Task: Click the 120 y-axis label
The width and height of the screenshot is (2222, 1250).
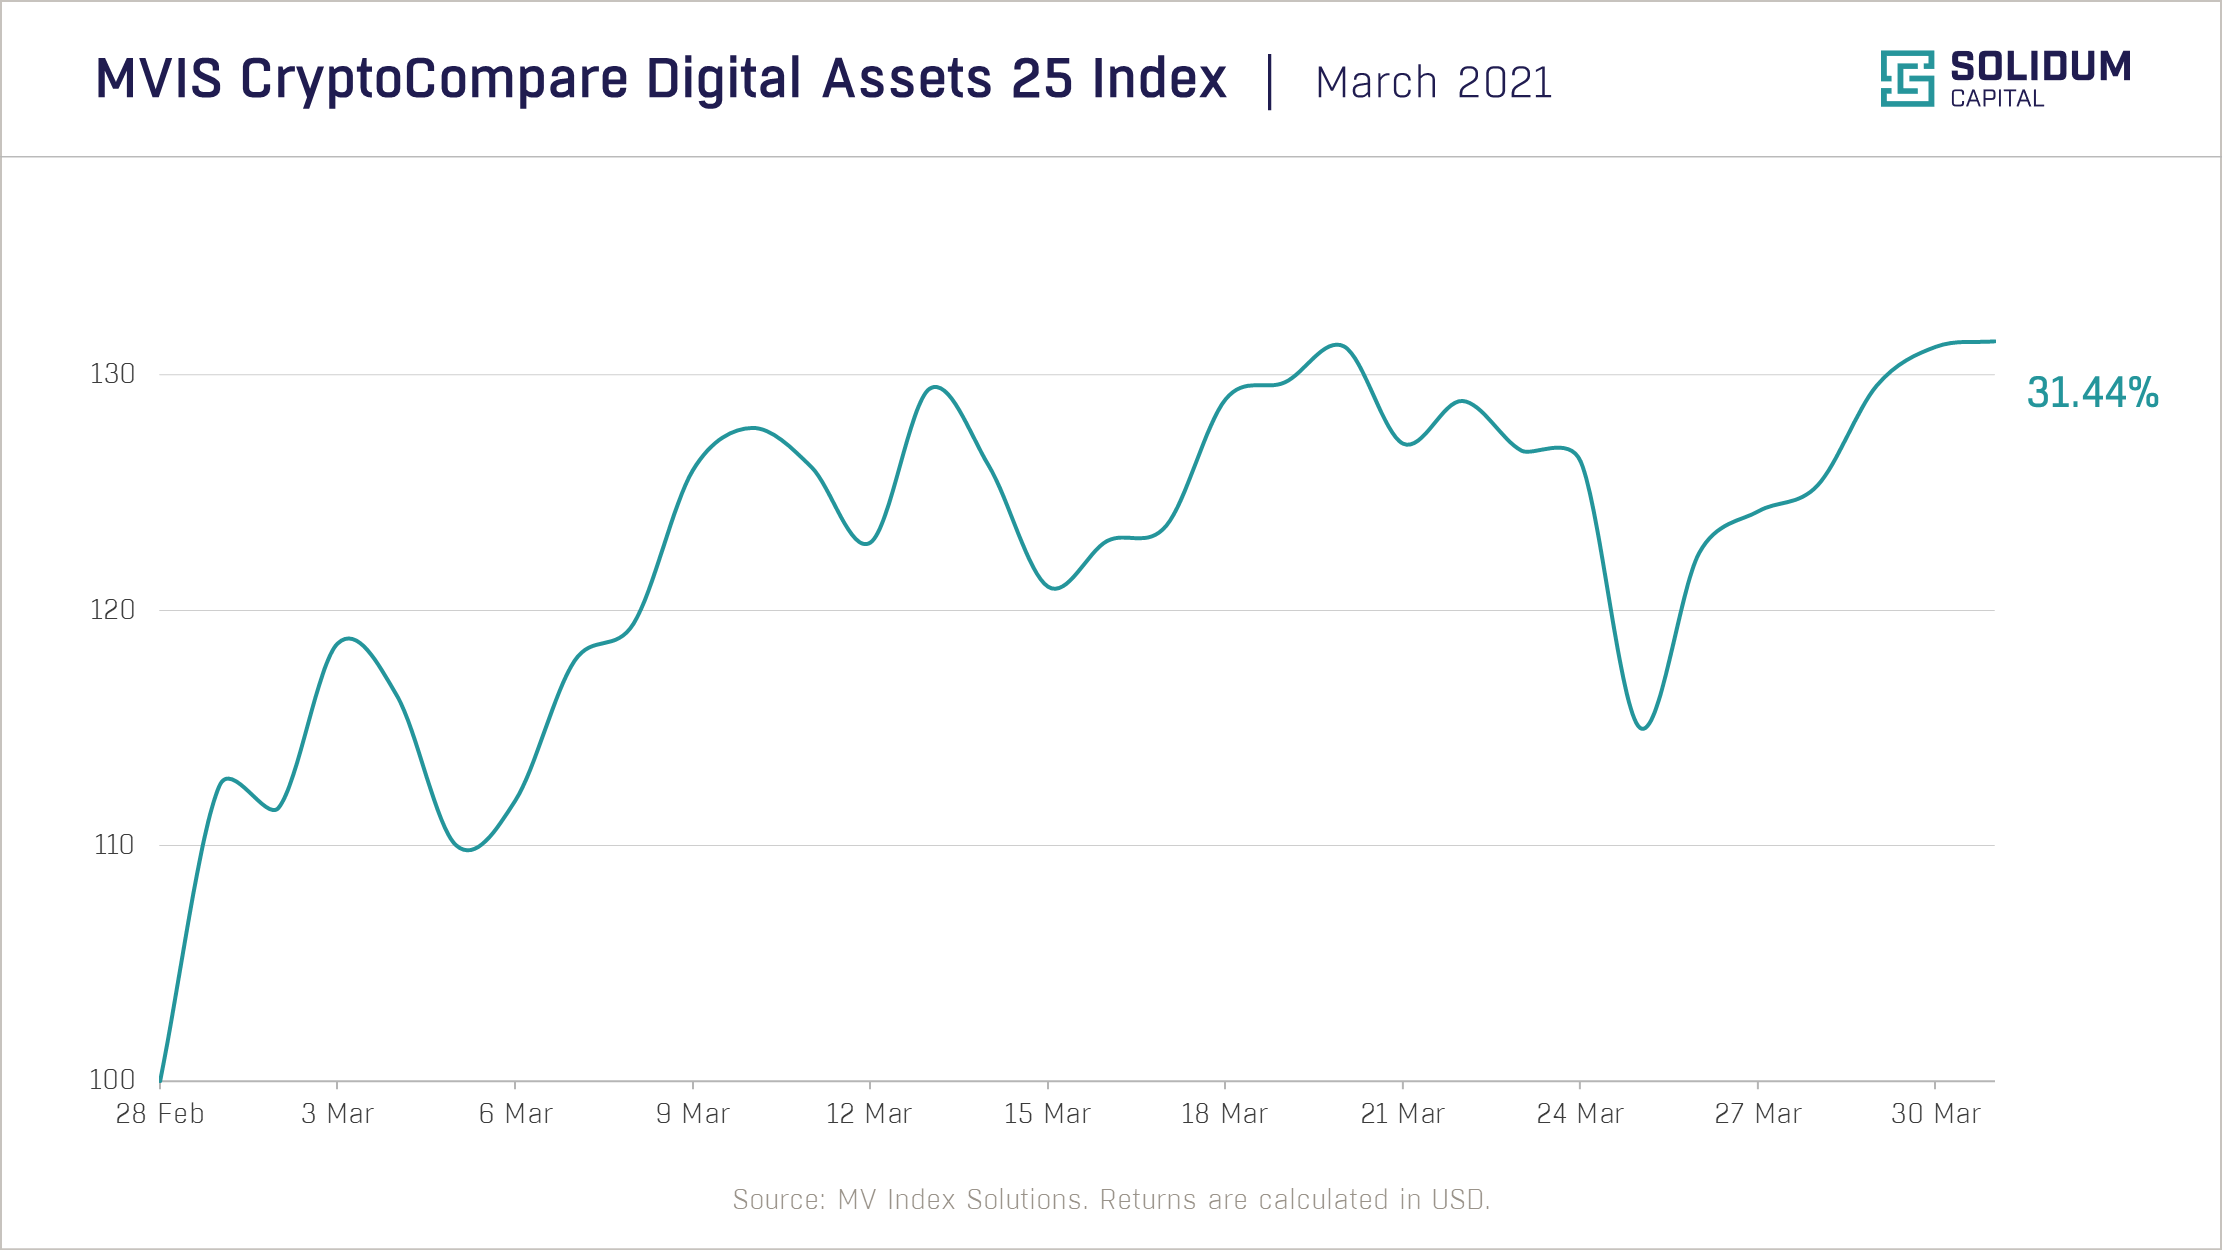Action: click(112, 610)
